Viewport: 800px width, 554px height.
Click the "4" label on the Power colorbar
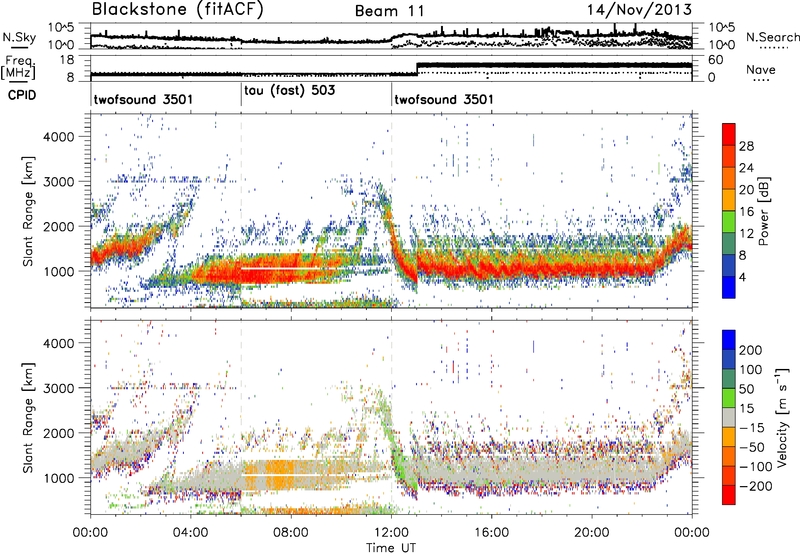click(x=742, y=277)
